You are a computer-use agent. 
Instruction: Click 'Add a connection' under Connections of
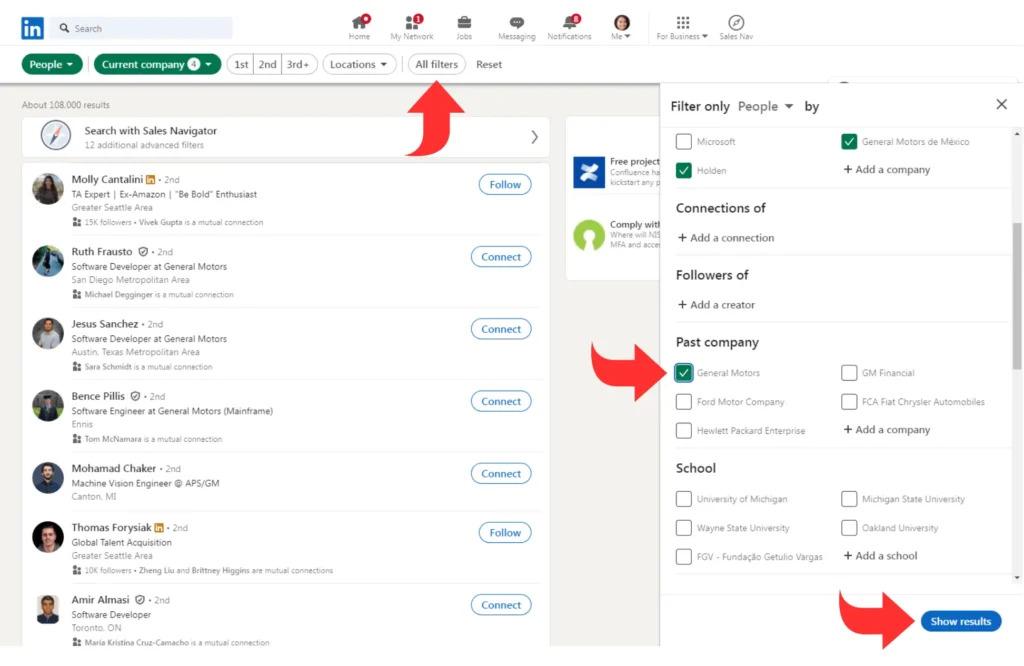point(726,238)
